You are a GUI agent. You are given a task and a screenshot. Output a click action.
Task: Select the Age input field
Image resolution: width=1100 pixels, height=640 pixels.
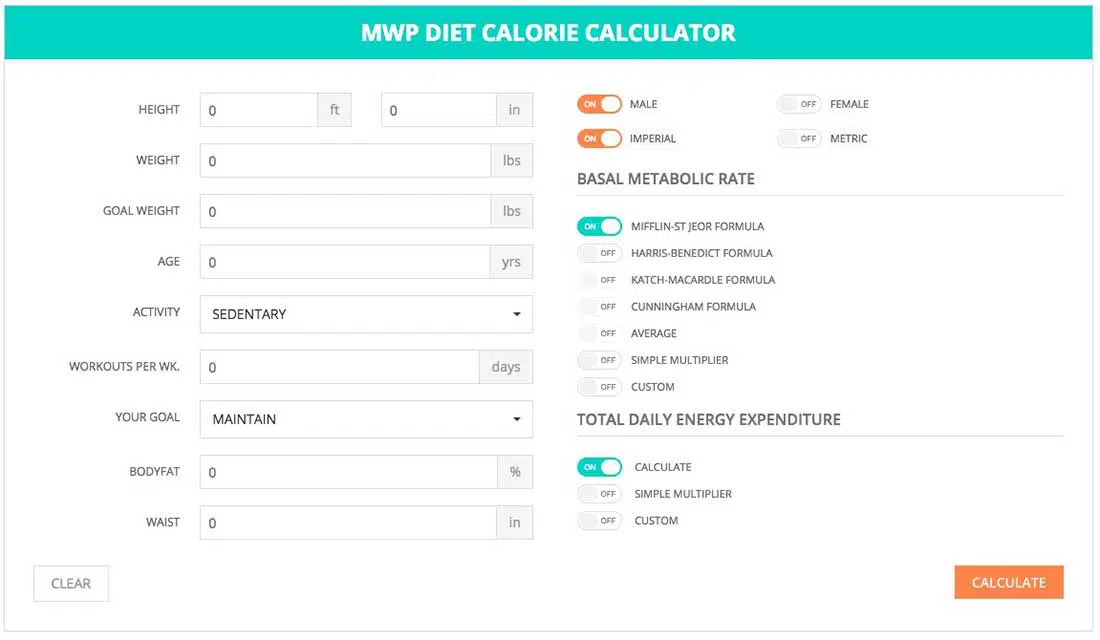tap(344, 262)
